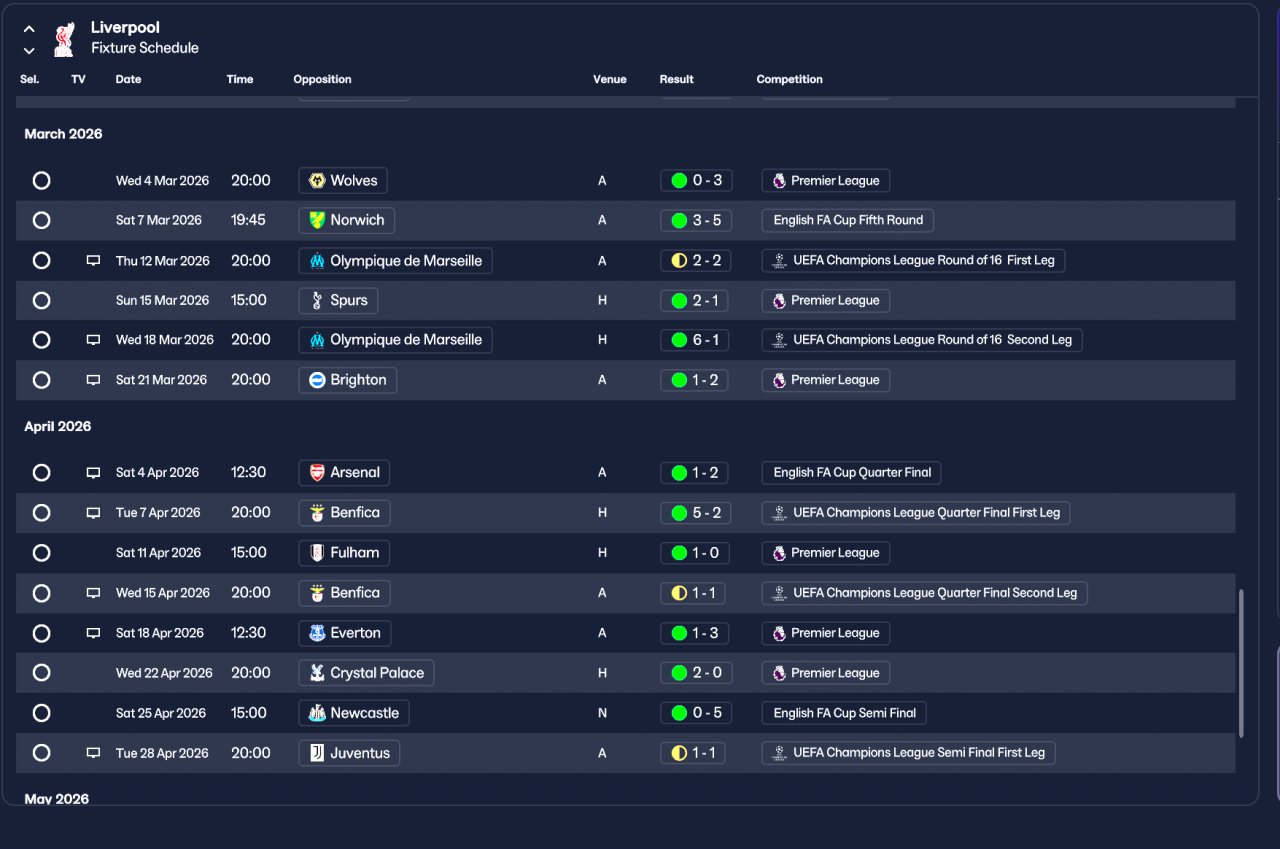Sort by the Opposition column header
The height and width of the screenshot is (849, 1280).
click(322, 79)
